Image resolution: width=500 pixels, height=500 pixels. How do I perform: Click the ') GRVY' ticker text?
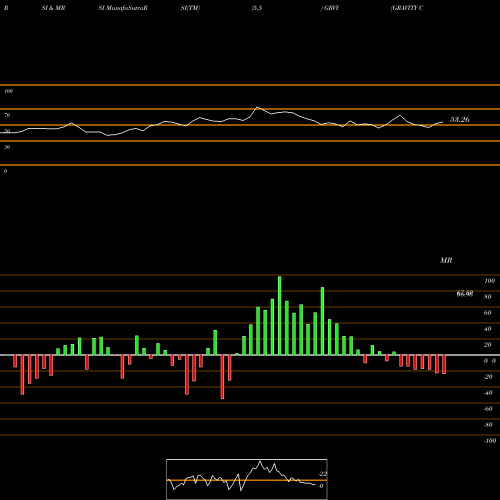coord(330,8)
